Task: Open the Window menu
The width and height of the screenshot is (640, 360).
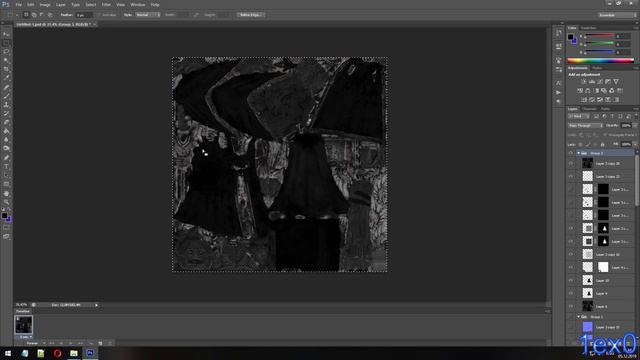Action: (138, 5)
